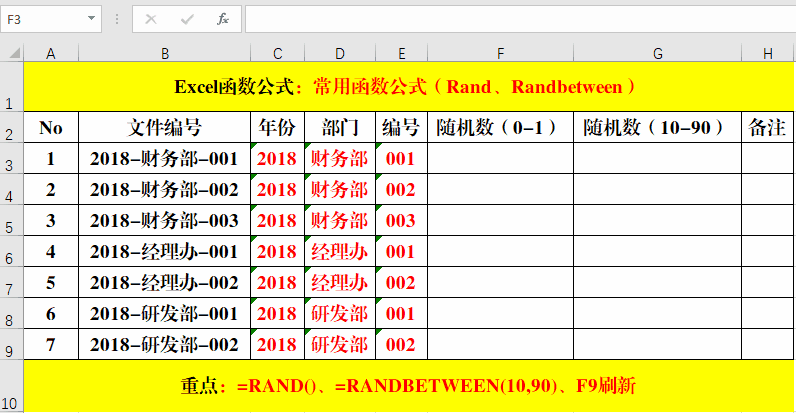Viewport: 796px width, 413px height.
Task: Select cell '2018-财务部-001'
Action: point(164,158)
